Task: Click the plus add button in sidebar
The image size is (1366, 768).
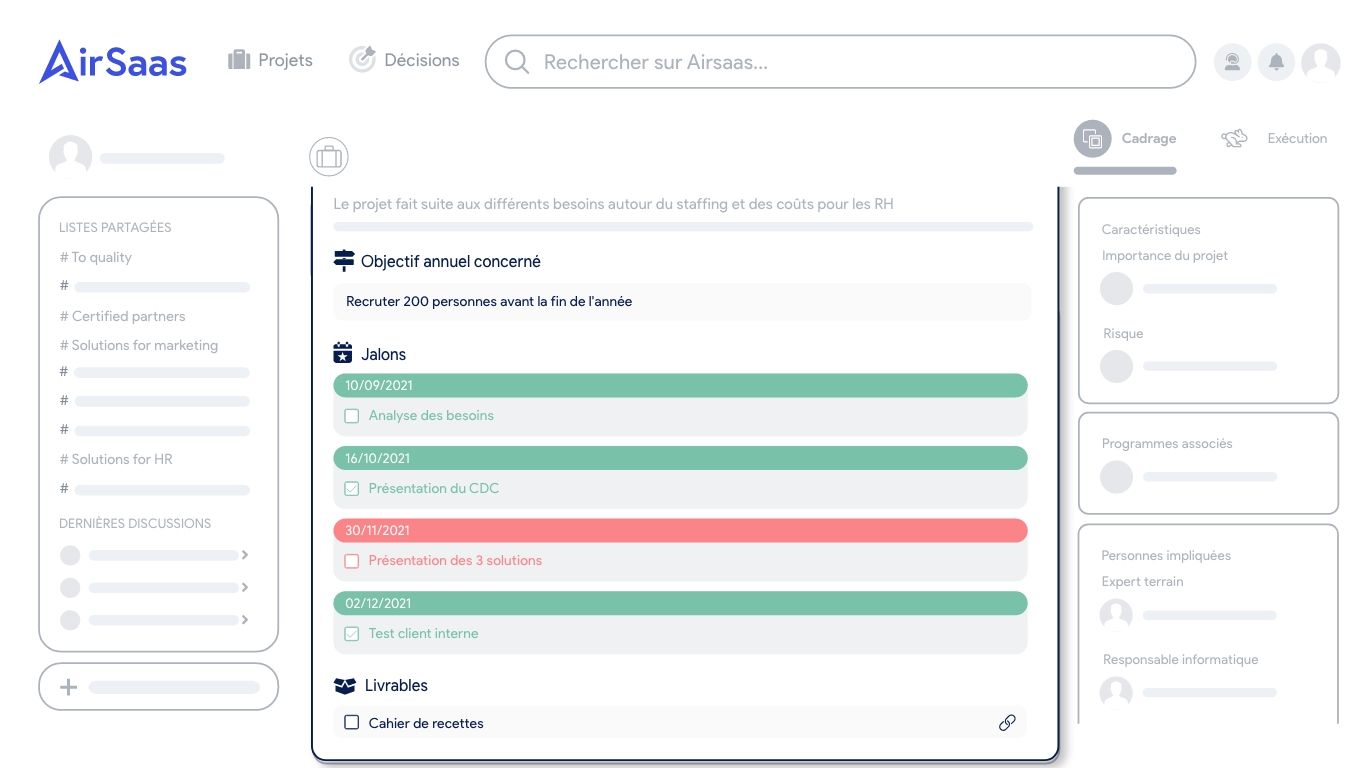Action: 69,687
